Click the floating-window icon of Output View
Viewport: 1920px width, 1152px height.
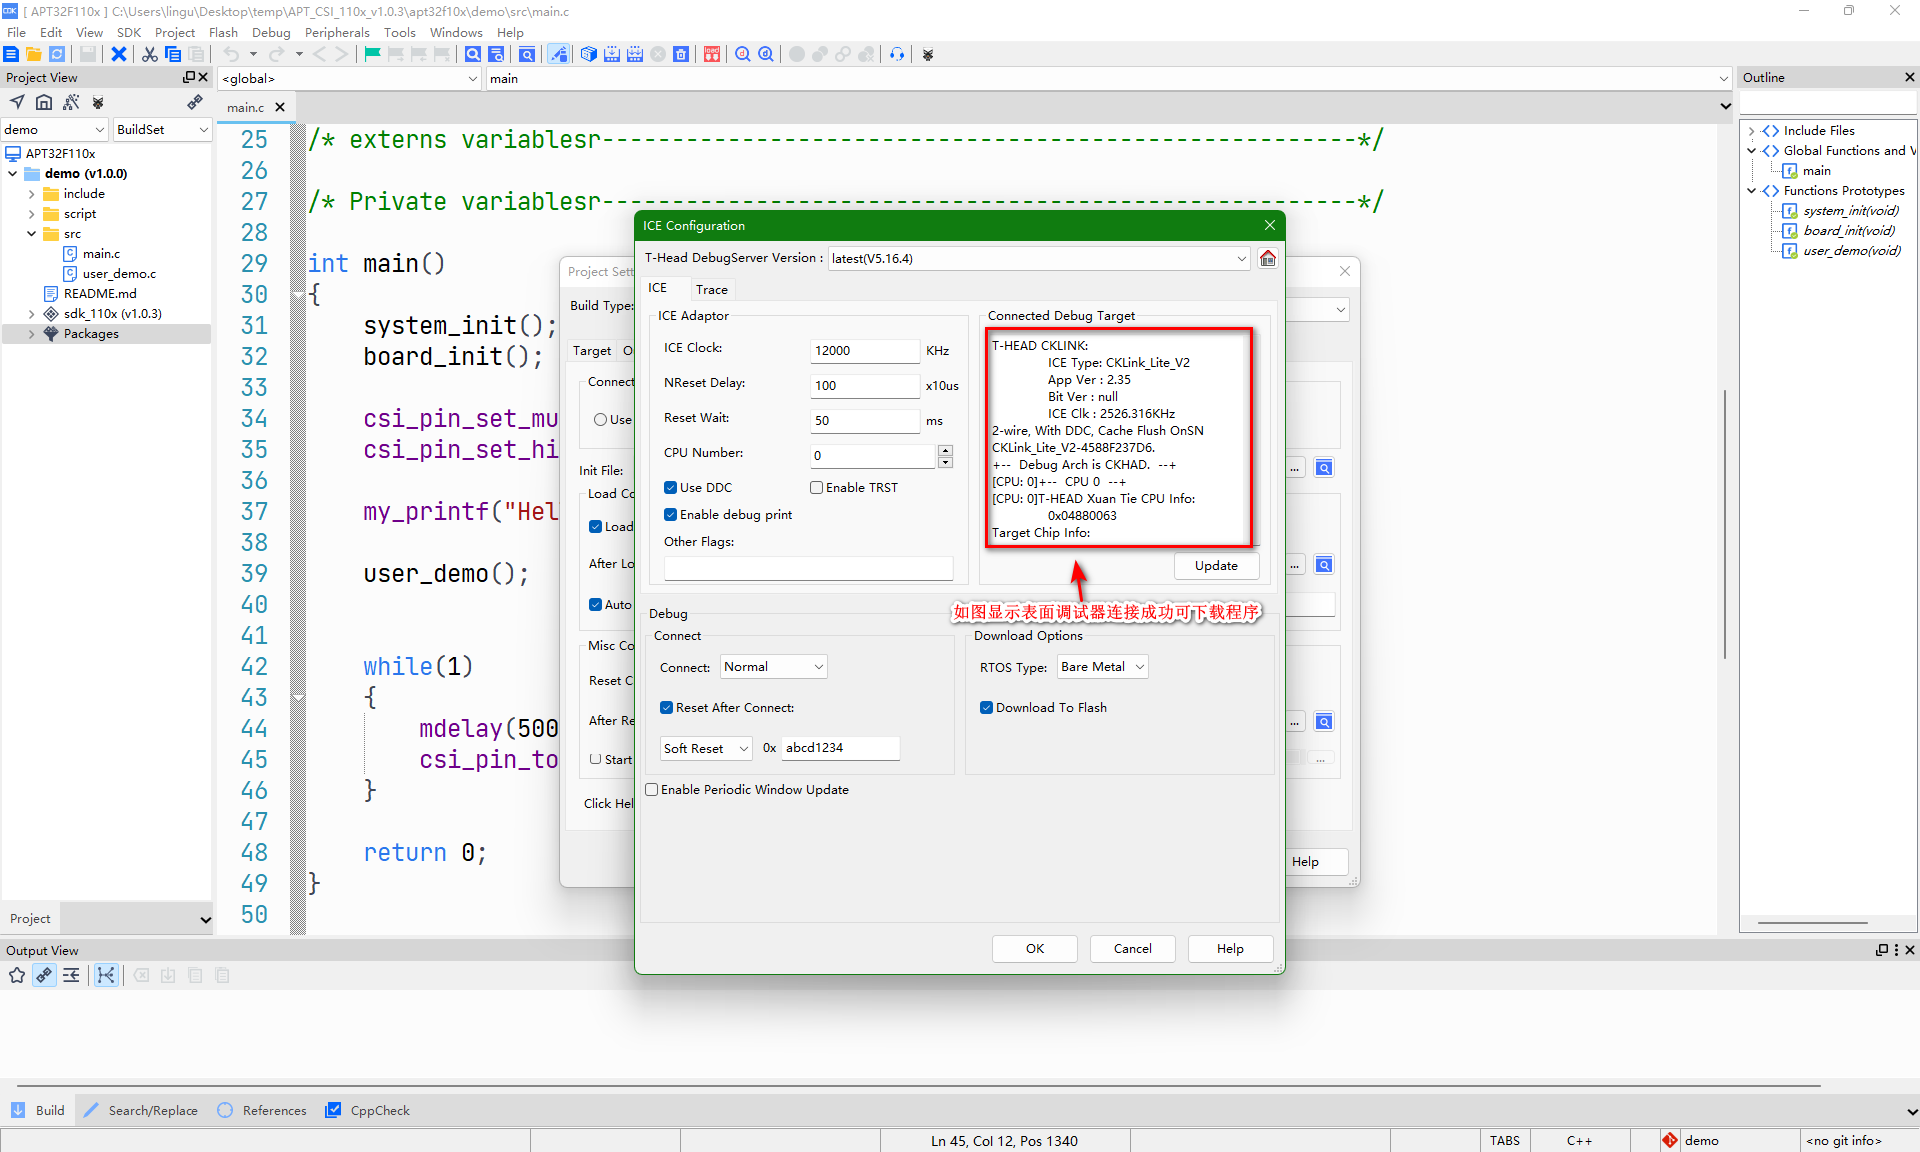point(1882,950)
